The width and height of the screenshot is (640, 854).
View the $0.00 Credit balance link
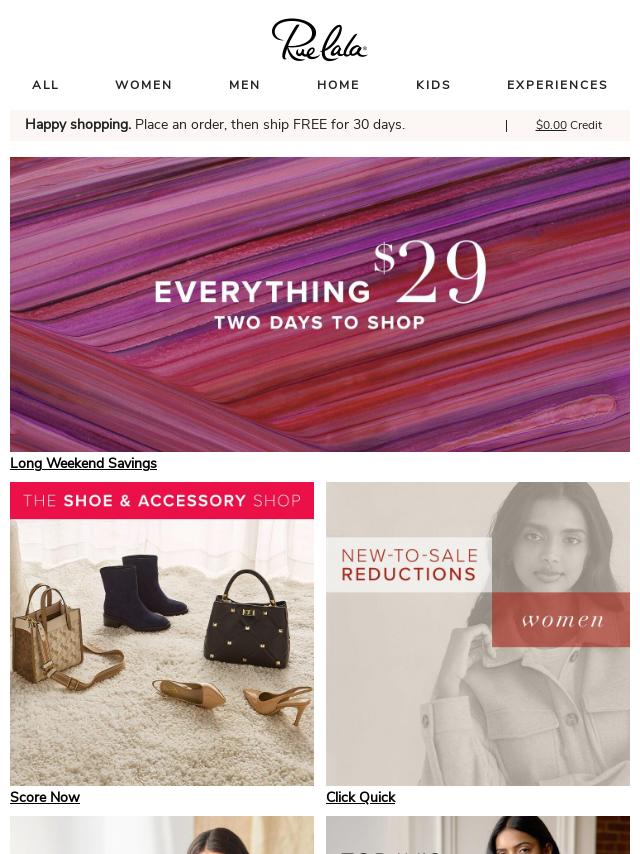(569, 125)
